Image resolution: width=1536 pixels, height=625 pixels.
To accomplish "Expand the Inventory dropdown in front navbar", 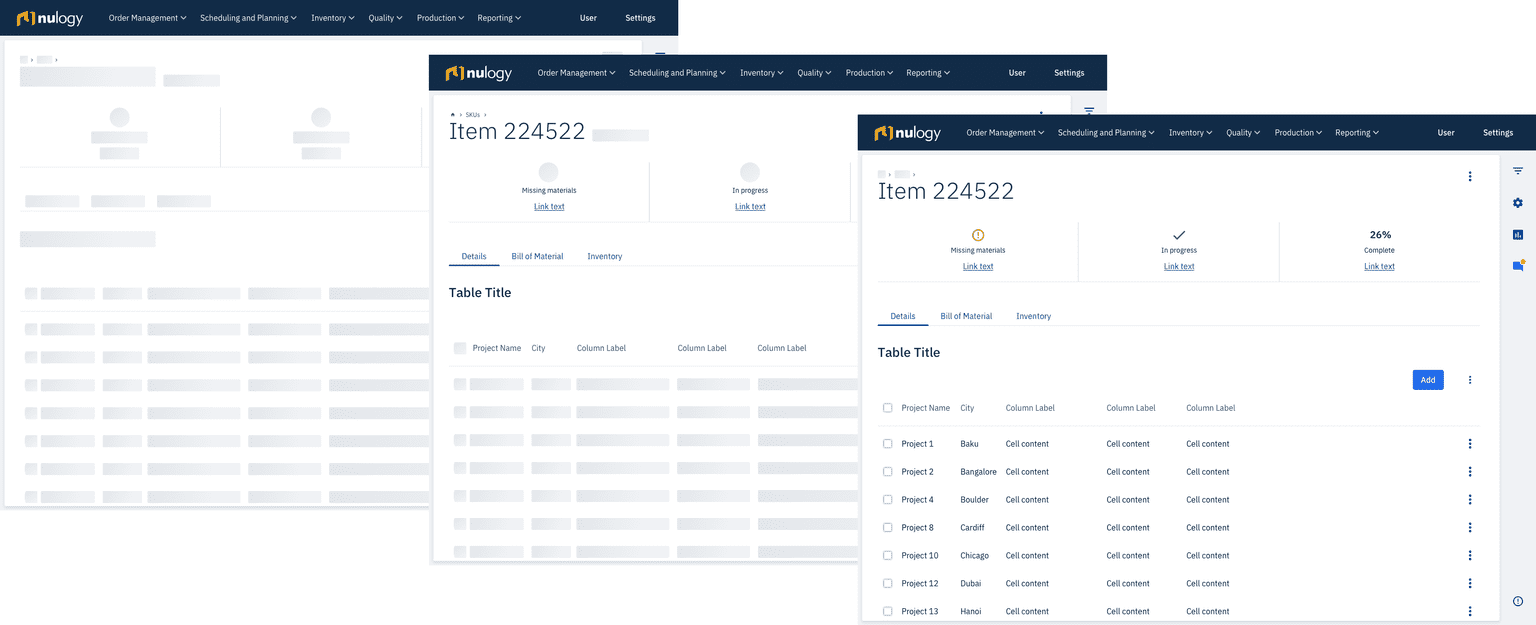I will click(1190, 133).
